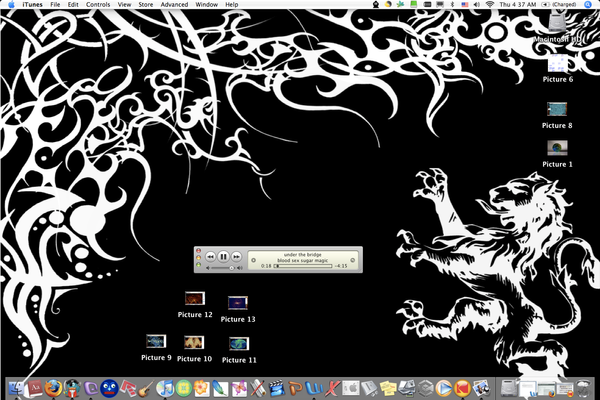Select the Picture 1 desktop file
This screenshot has height=400, width=600.
(557, 148)
